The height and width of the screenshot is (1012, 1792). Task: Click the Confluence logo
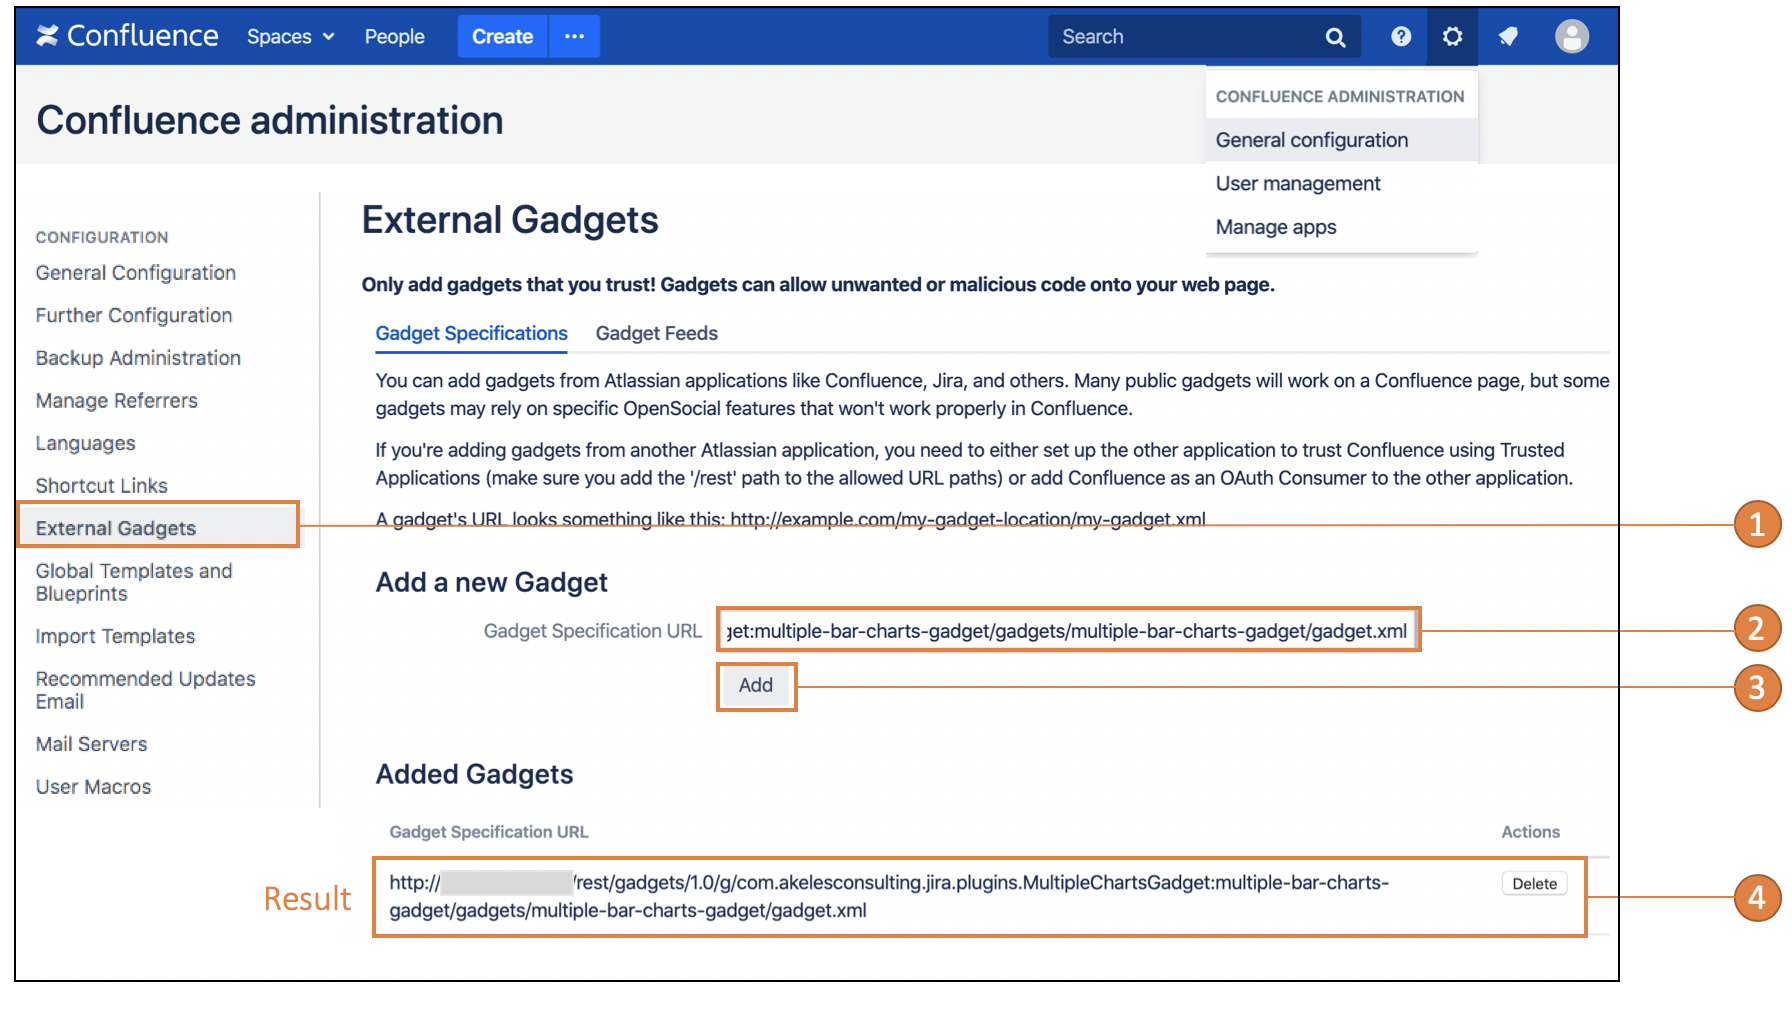[x=125, y=35]
